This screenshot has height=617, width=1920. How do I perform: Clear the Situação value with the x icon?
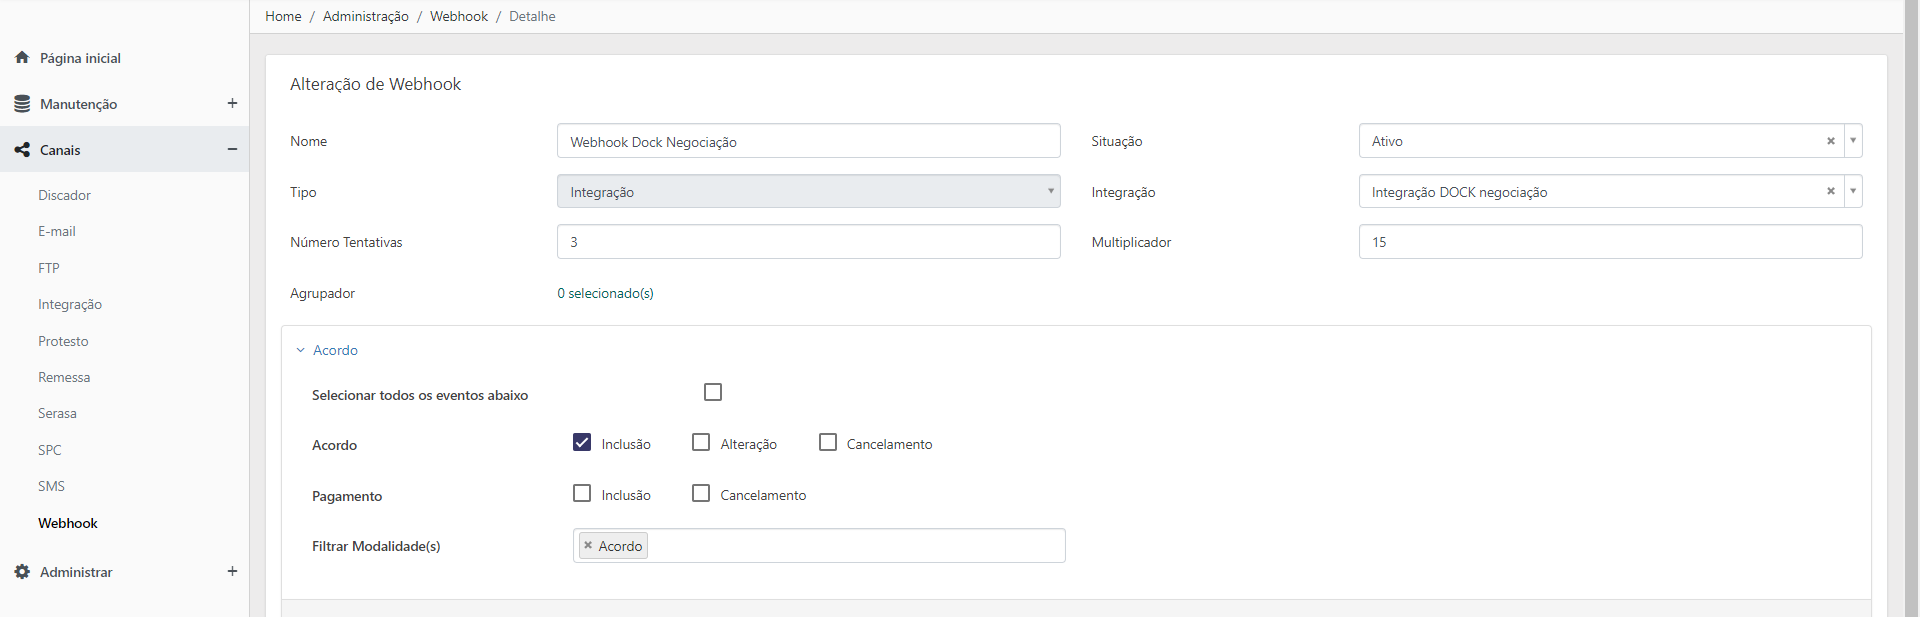1831,141
